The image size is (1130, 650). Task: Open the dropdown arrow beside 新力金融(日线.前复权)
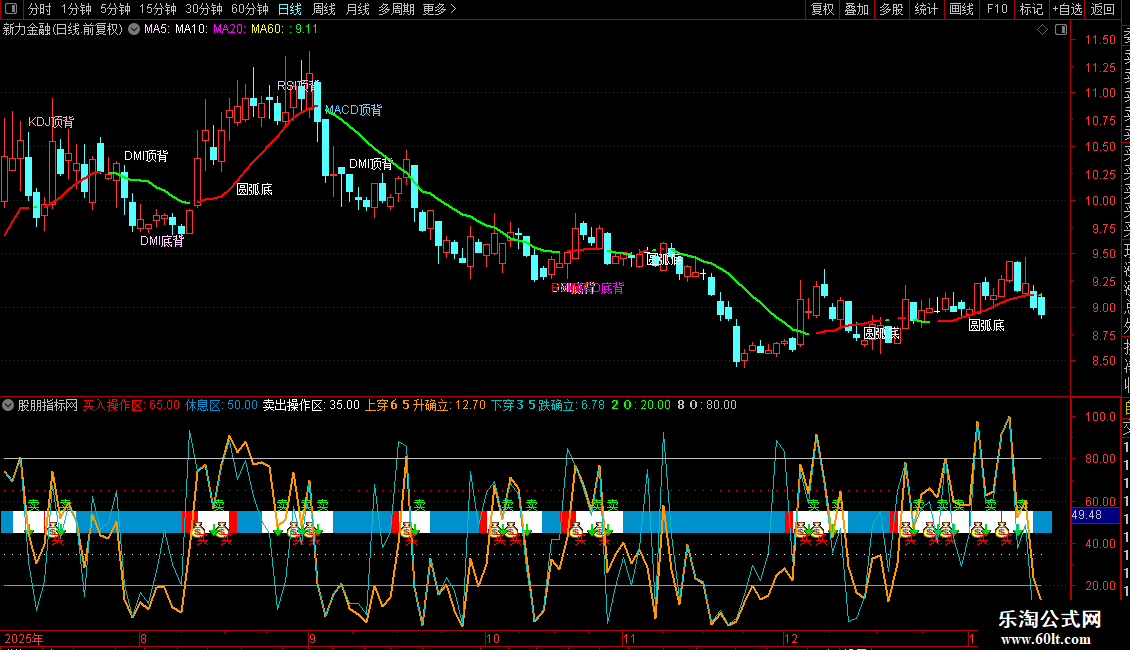point(134,30)
